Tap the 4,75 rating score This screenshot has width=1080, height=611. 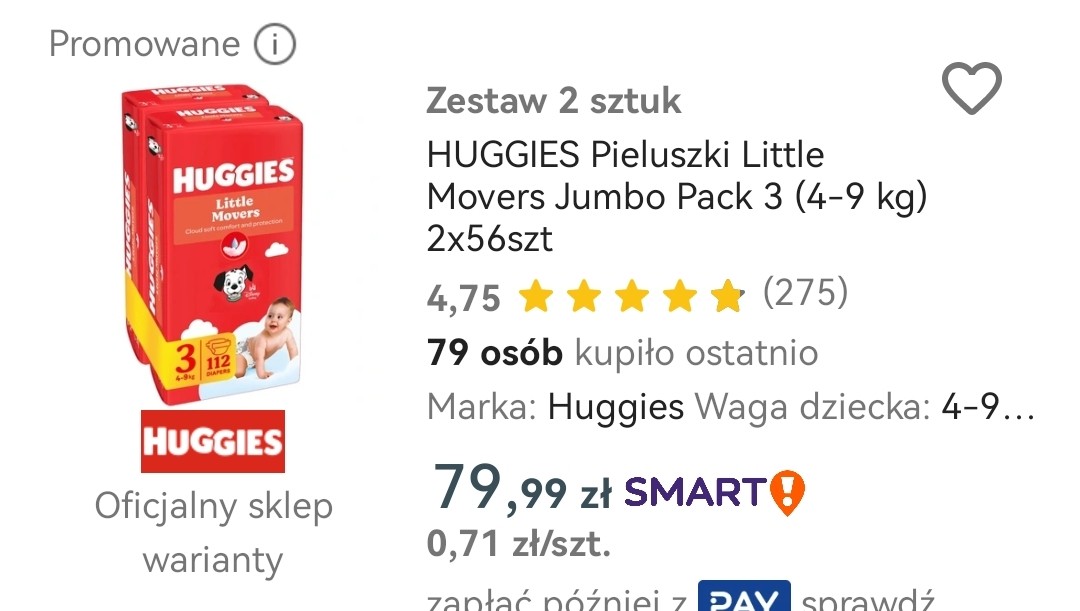464,298
